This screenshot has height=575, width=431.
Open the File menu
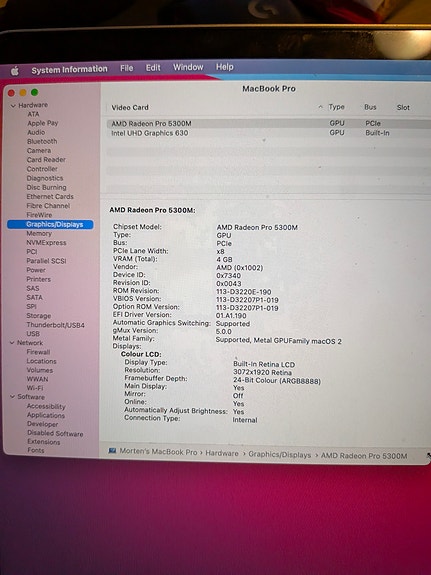coord(127,68)
